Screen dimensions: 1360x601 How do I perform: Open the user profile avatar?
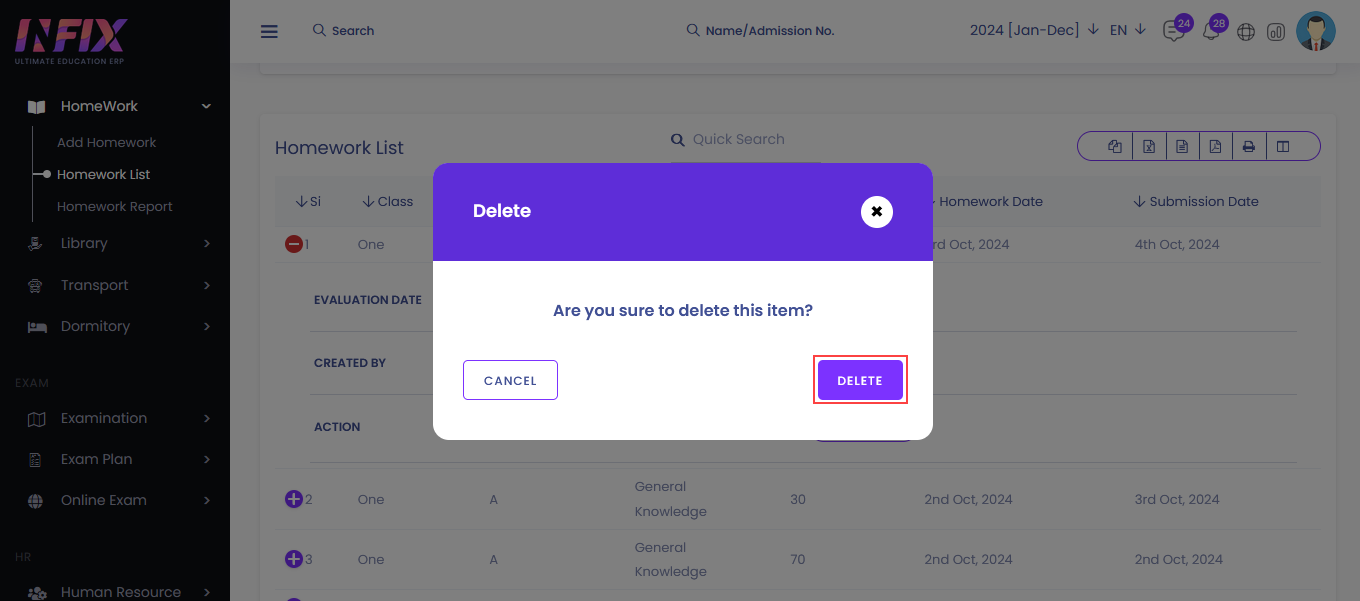coord(1316,31)
